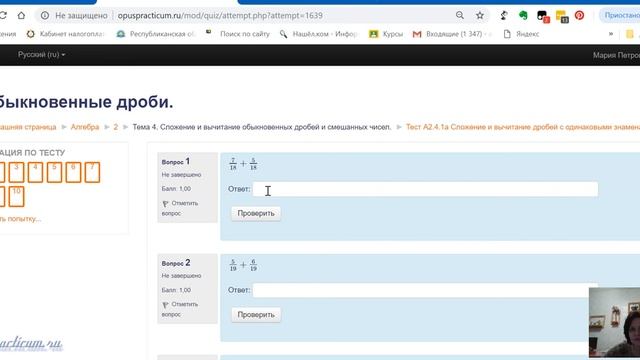Flag question 1 with 'Отметить вопрос'
This screenshot has height=360, width=640.
pyautogui.click(x=180, y=208)
